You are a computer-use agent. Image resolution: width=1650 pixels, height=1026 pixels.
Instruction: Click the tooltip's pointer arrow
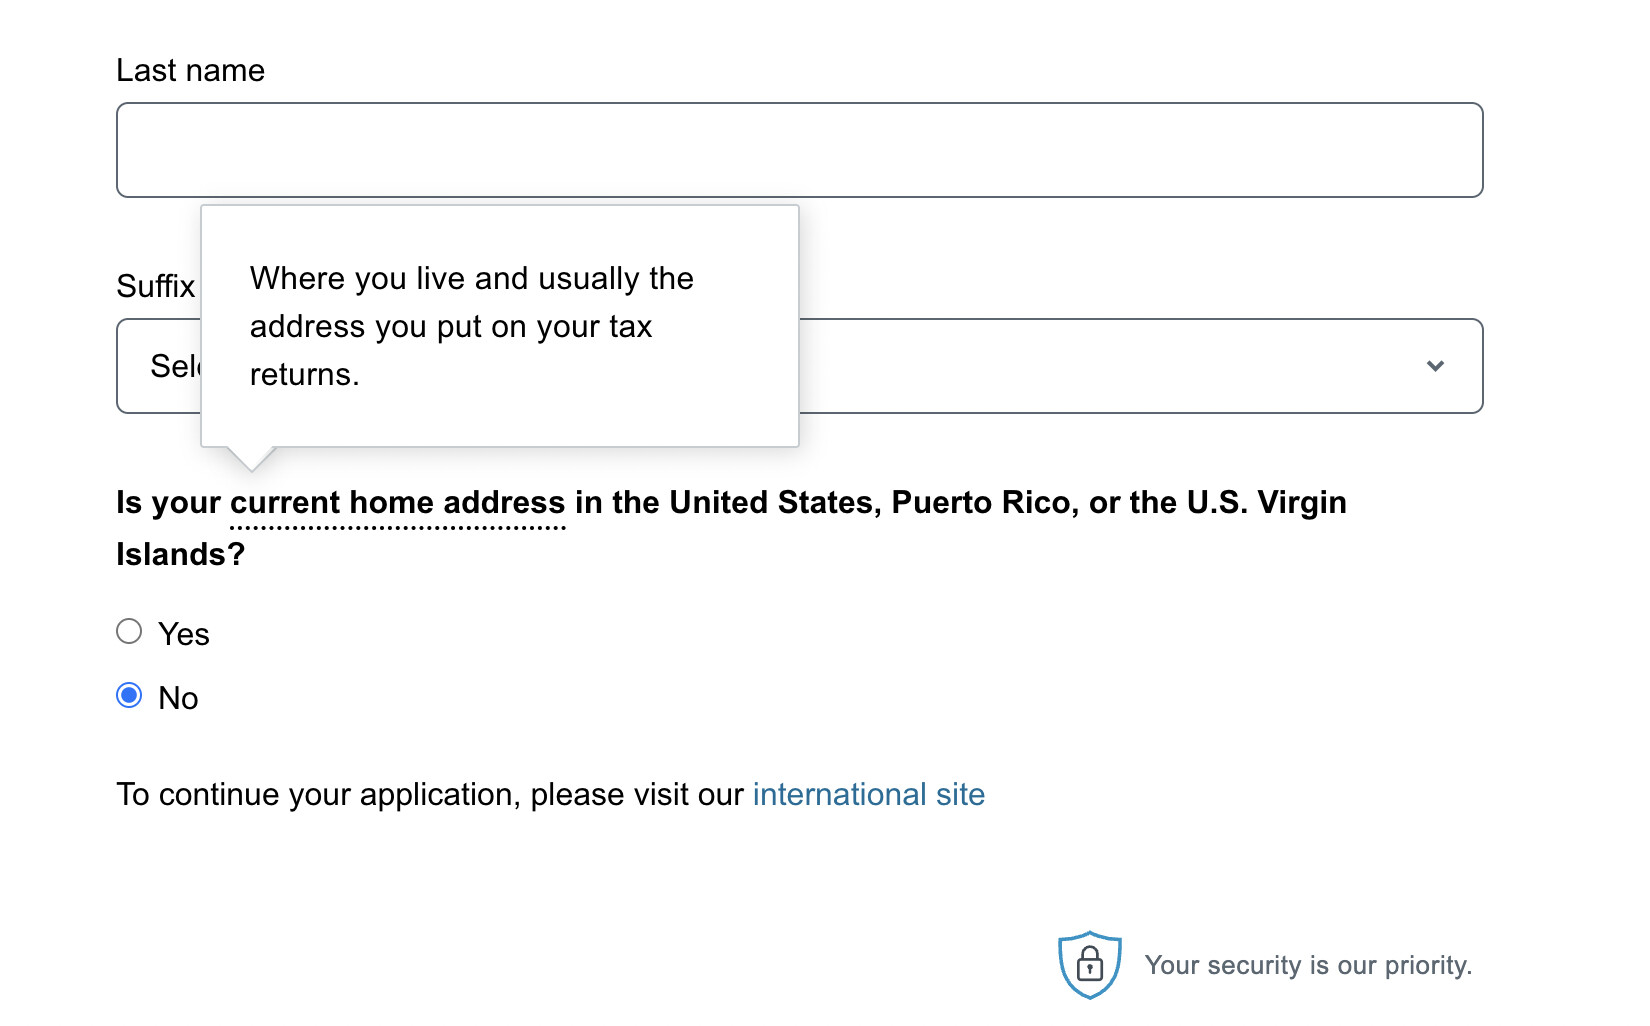click(x=251, y=458)
